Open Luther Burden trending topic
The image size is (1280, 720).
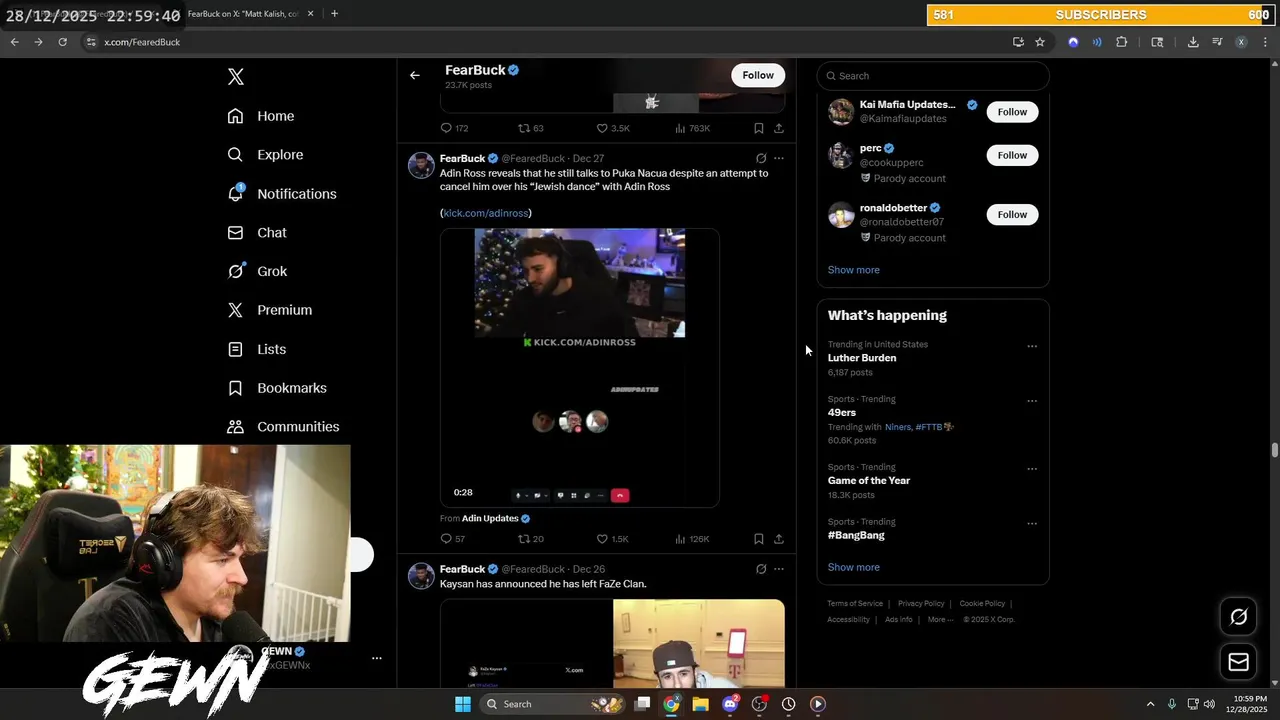[862, 358]
